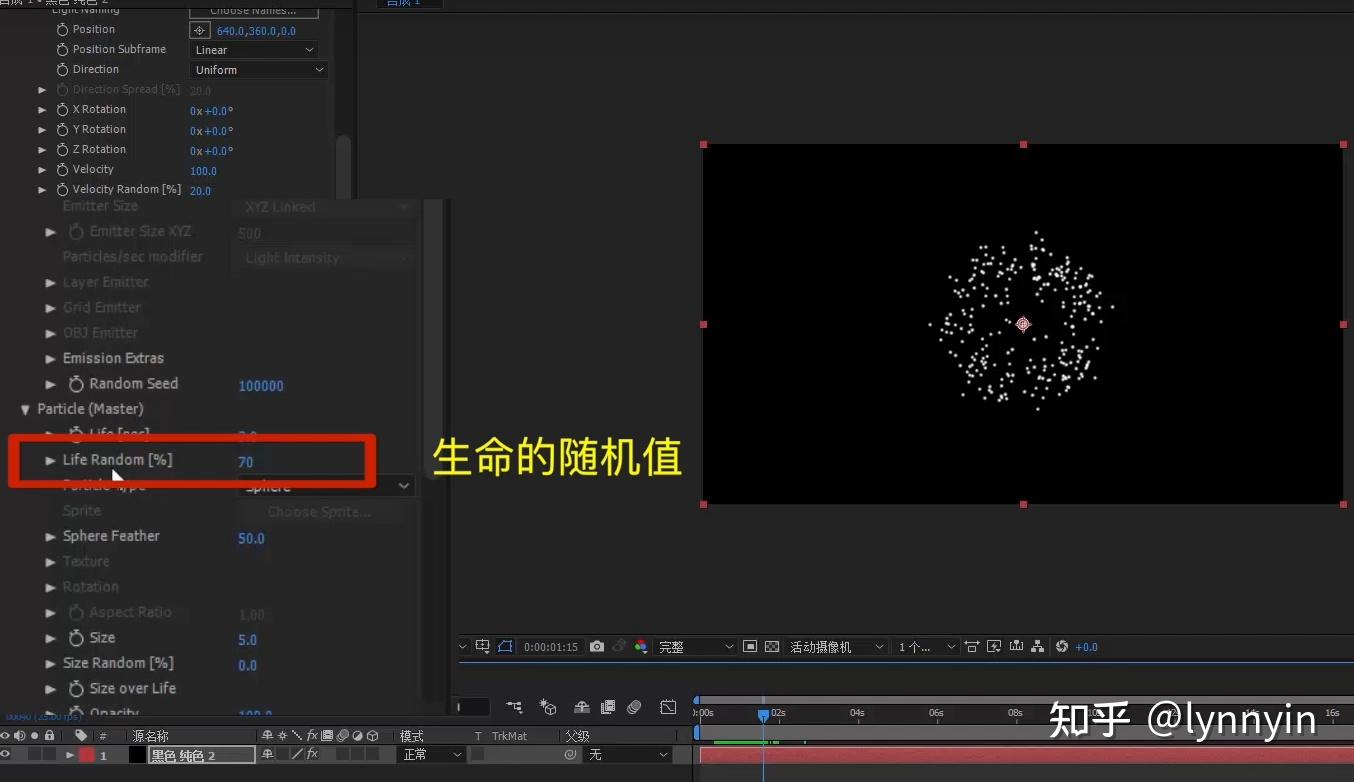Image resolution: width=1354 pixels, height=782 pixels.
Task: Open the composition mini-flowchart icon
Action: [514, 708]
